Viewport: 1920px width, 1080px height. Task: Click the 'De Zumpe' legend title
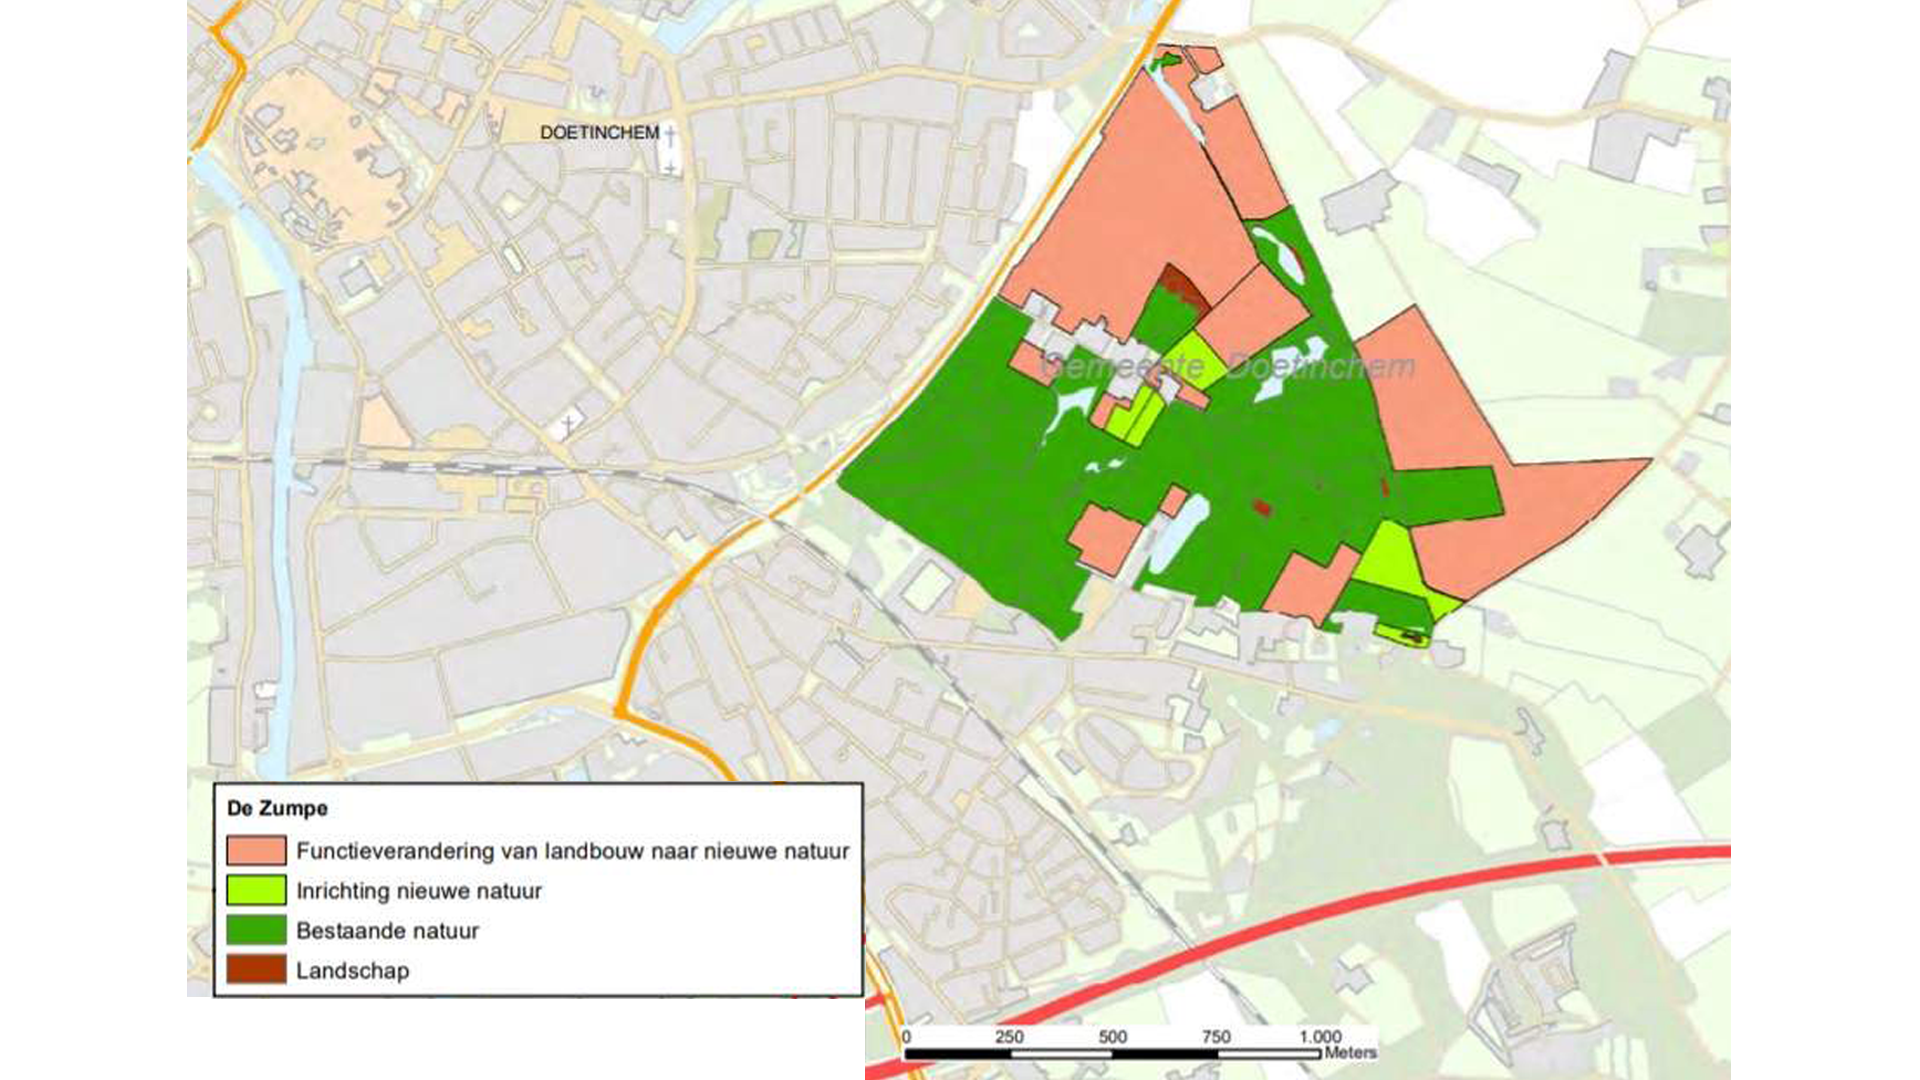pyautogui.click(x=277, y=808)
